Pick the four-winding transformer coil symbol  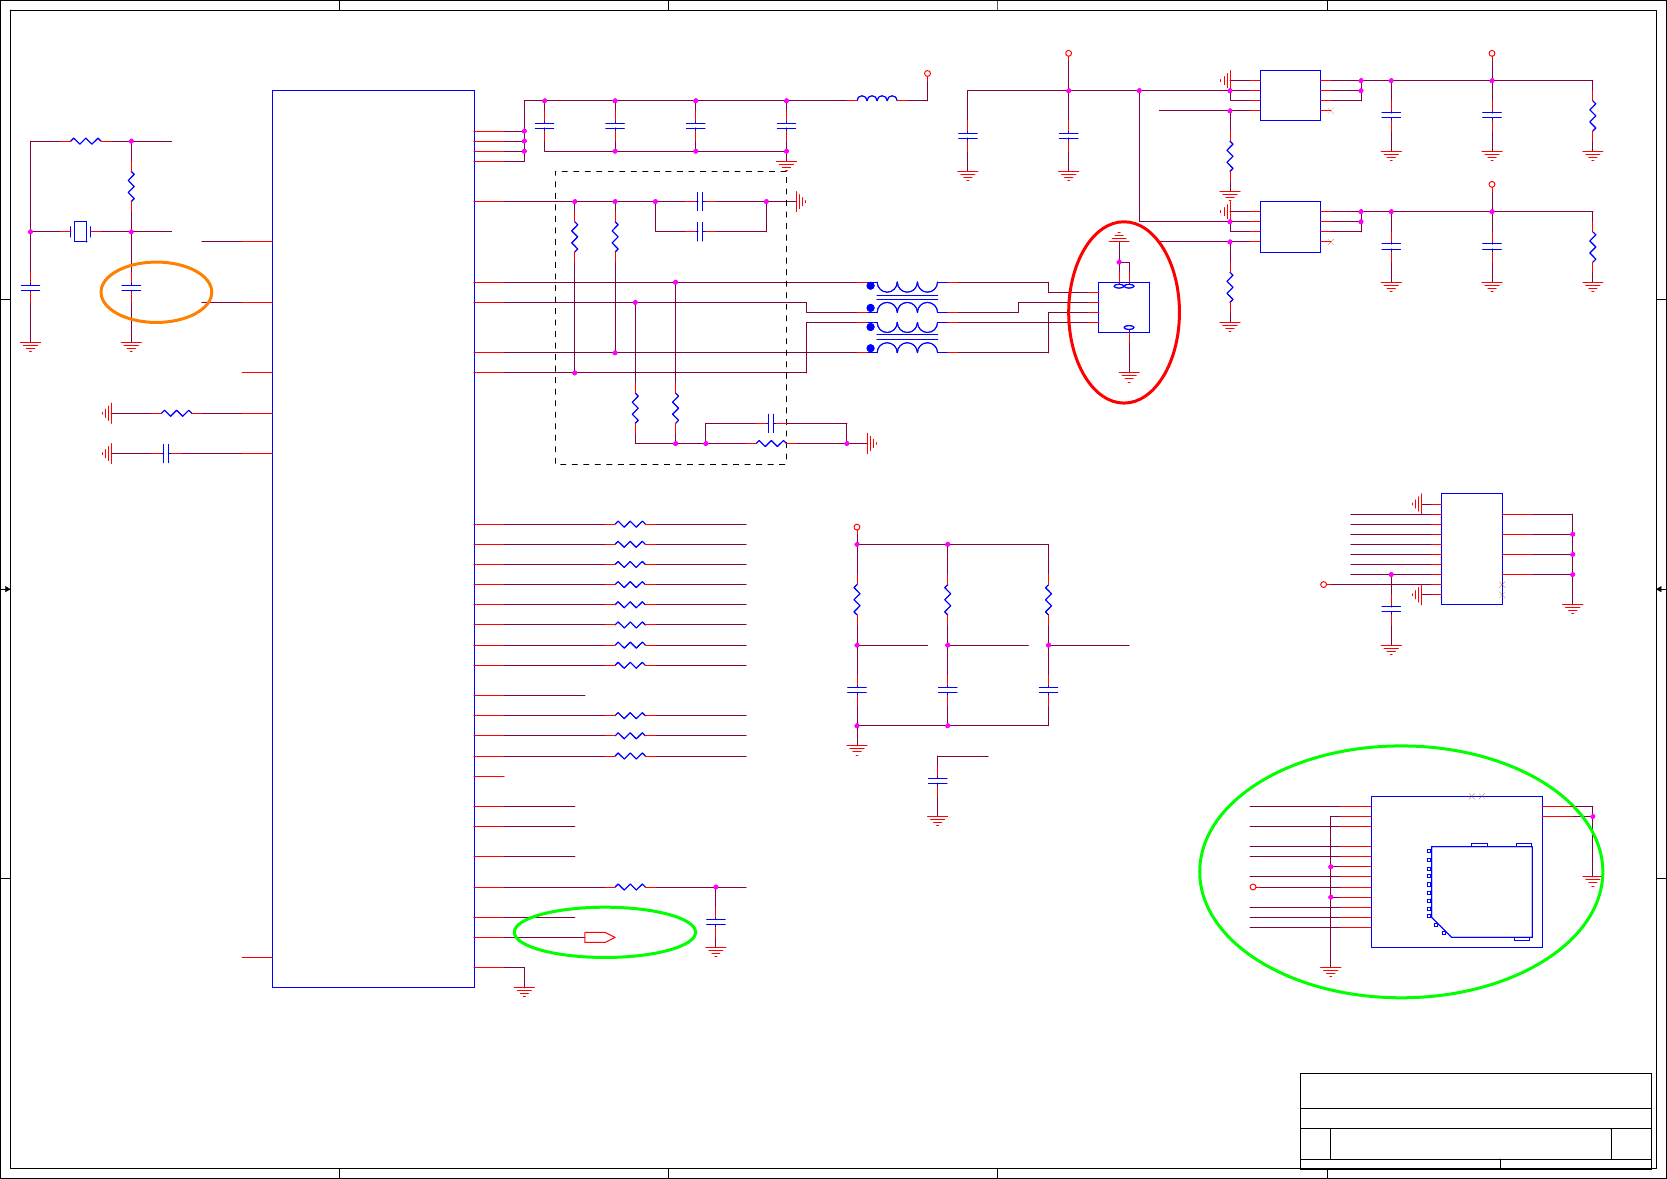point(904,318)
